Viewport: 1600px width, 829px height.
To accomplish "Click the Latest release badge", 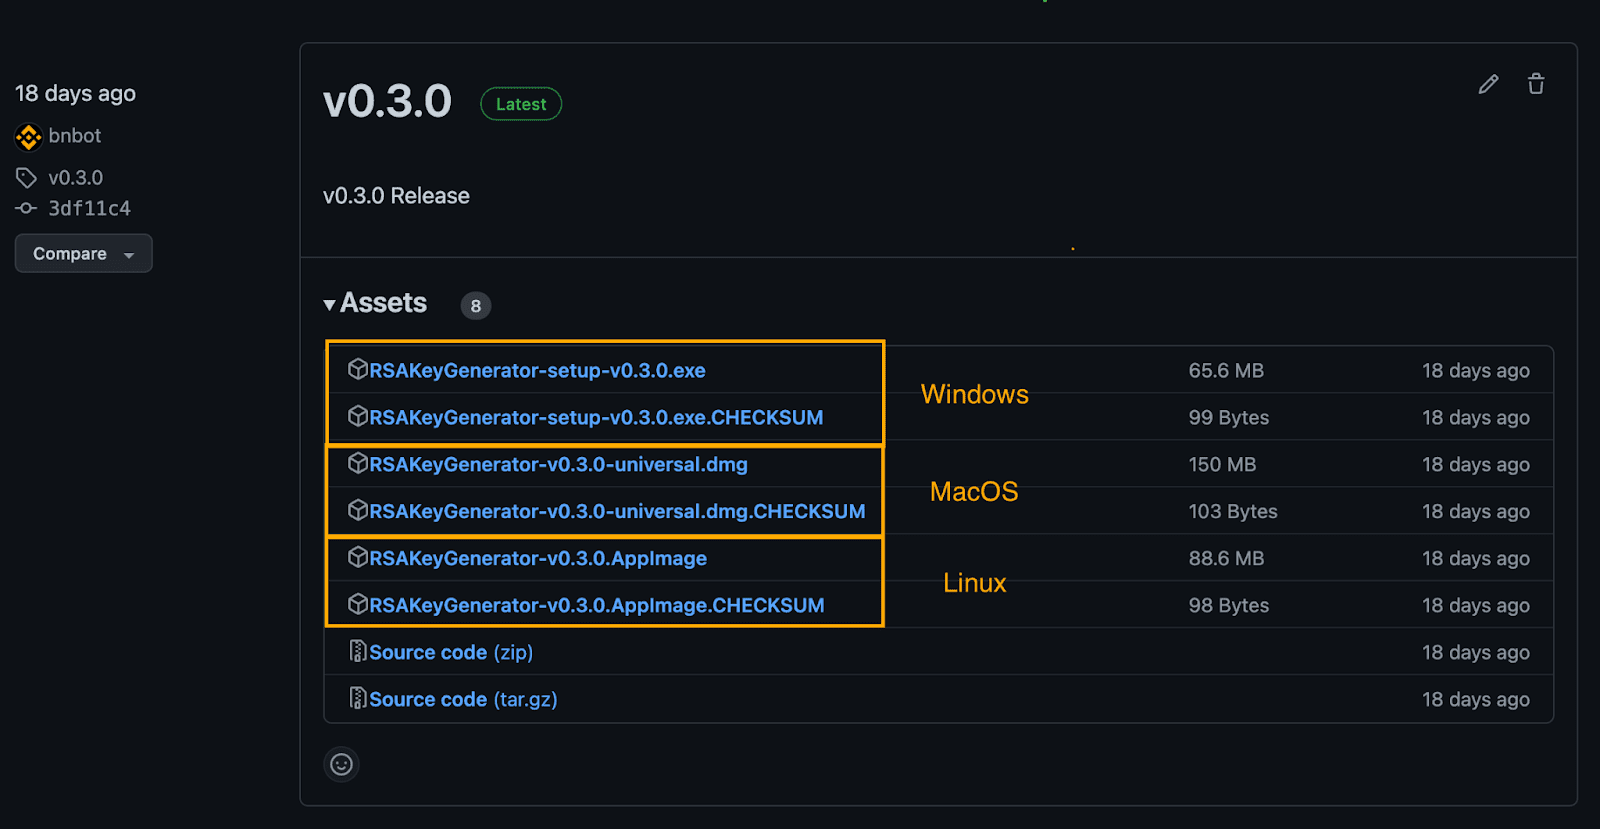I will [x=521, y=104].
